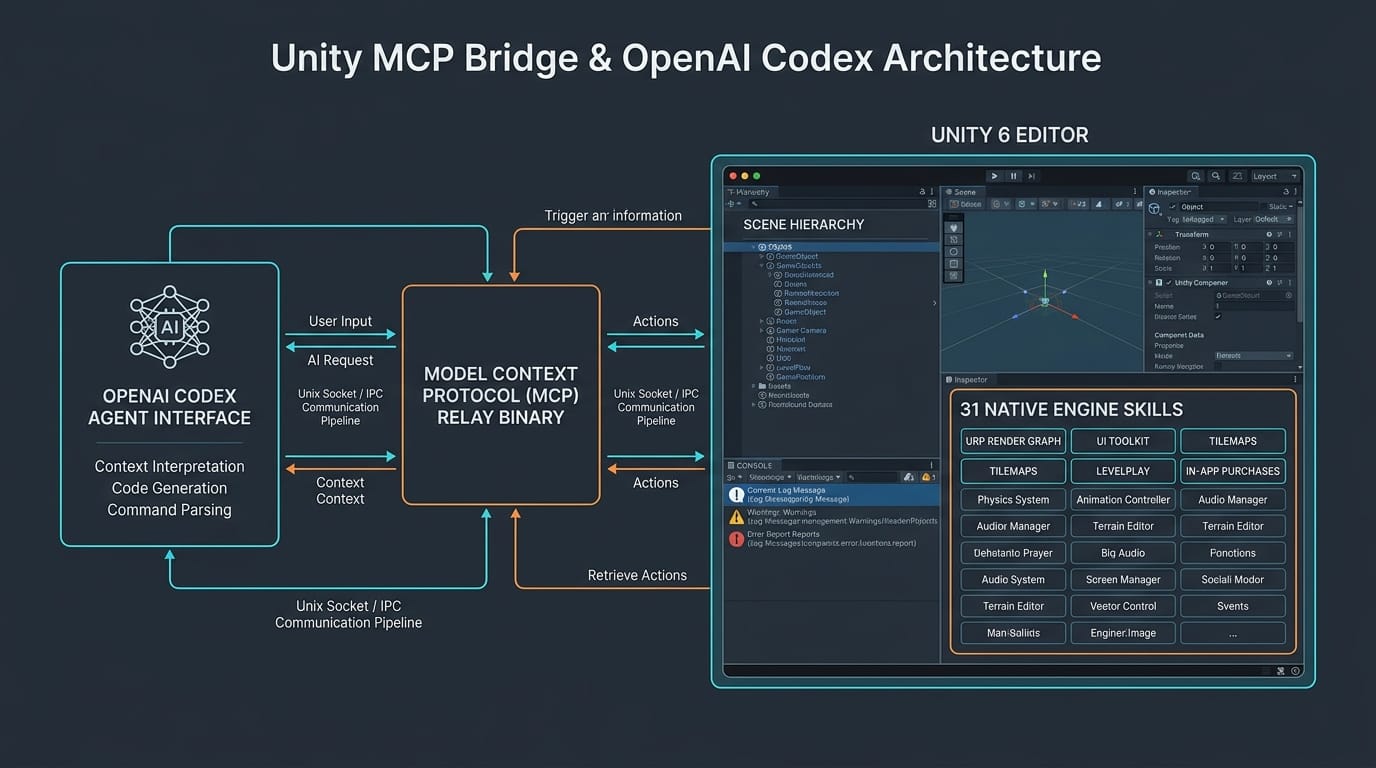Select the circle tool in Scene overlay toolbar
The image size is (1376, 768).
(954, 252)
